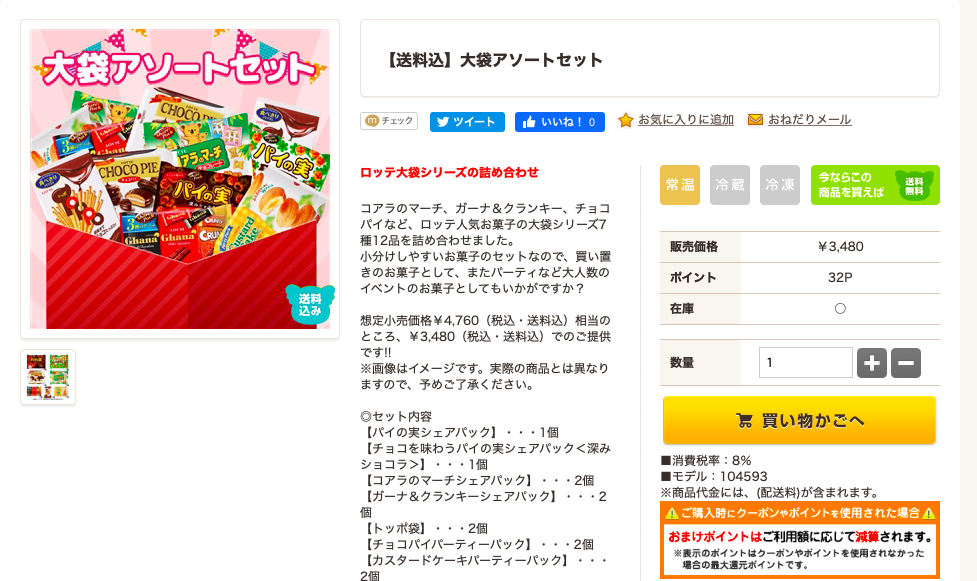Select the small product thumbnail image
The image size is (977, 581).
(x=48, y=377)
